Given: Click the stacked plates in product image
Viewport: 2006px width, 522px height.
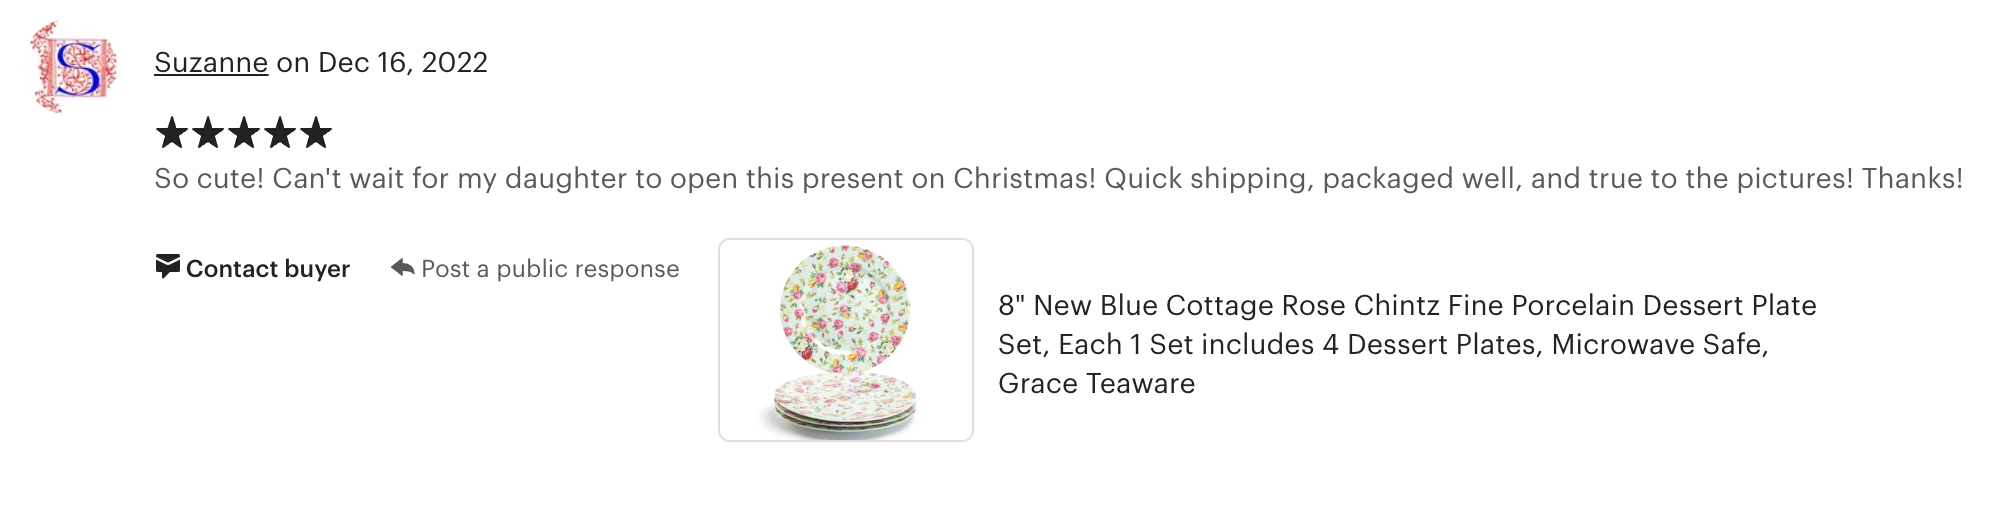Looking at the screenshot, I should click(845, 403).
